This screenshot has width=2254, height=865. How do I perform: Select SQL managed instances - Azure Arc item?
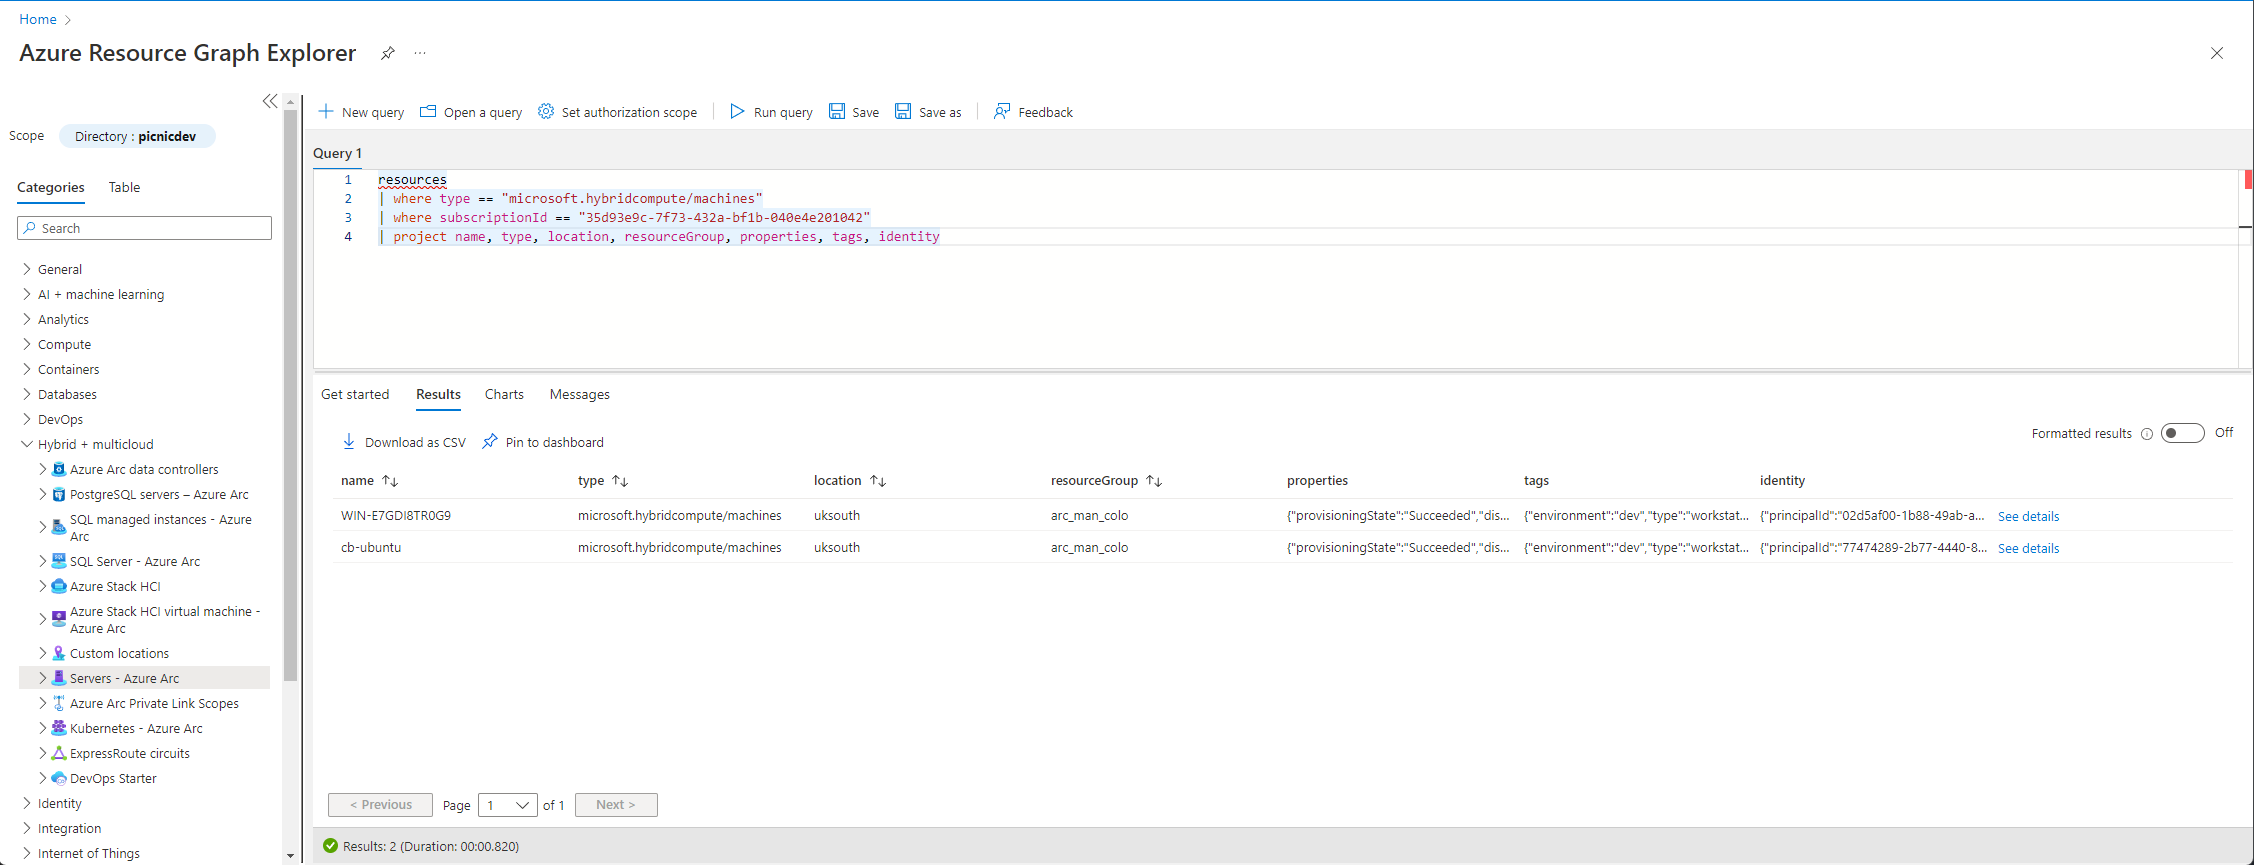[160, 528]
